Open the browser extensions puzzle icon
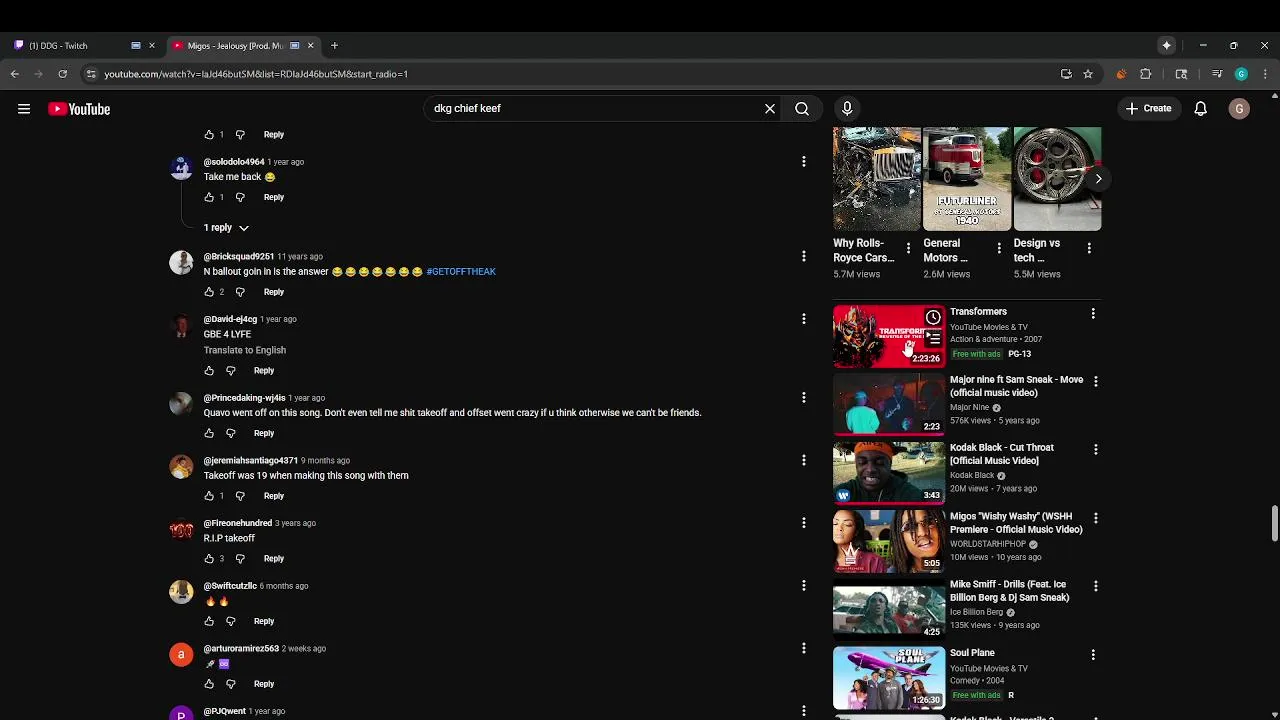The width and height of the screenshot is (1280, 720). click(x=1146, y=74)
